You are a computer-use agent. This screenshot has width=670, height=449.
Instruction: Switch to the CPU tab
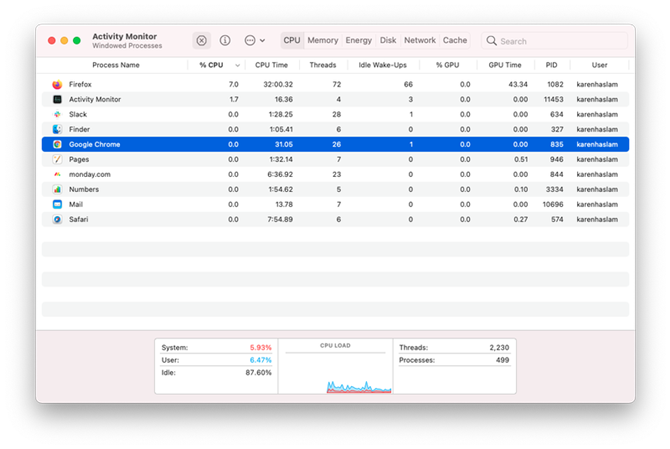[x=292, y=40]
